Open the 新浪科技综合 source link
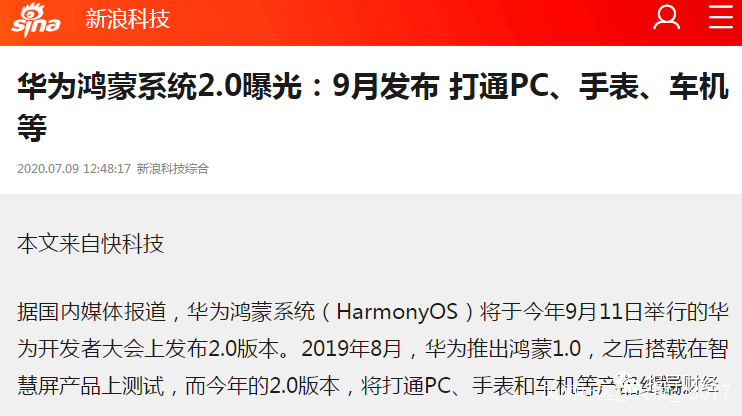 [x=173, y=169]
